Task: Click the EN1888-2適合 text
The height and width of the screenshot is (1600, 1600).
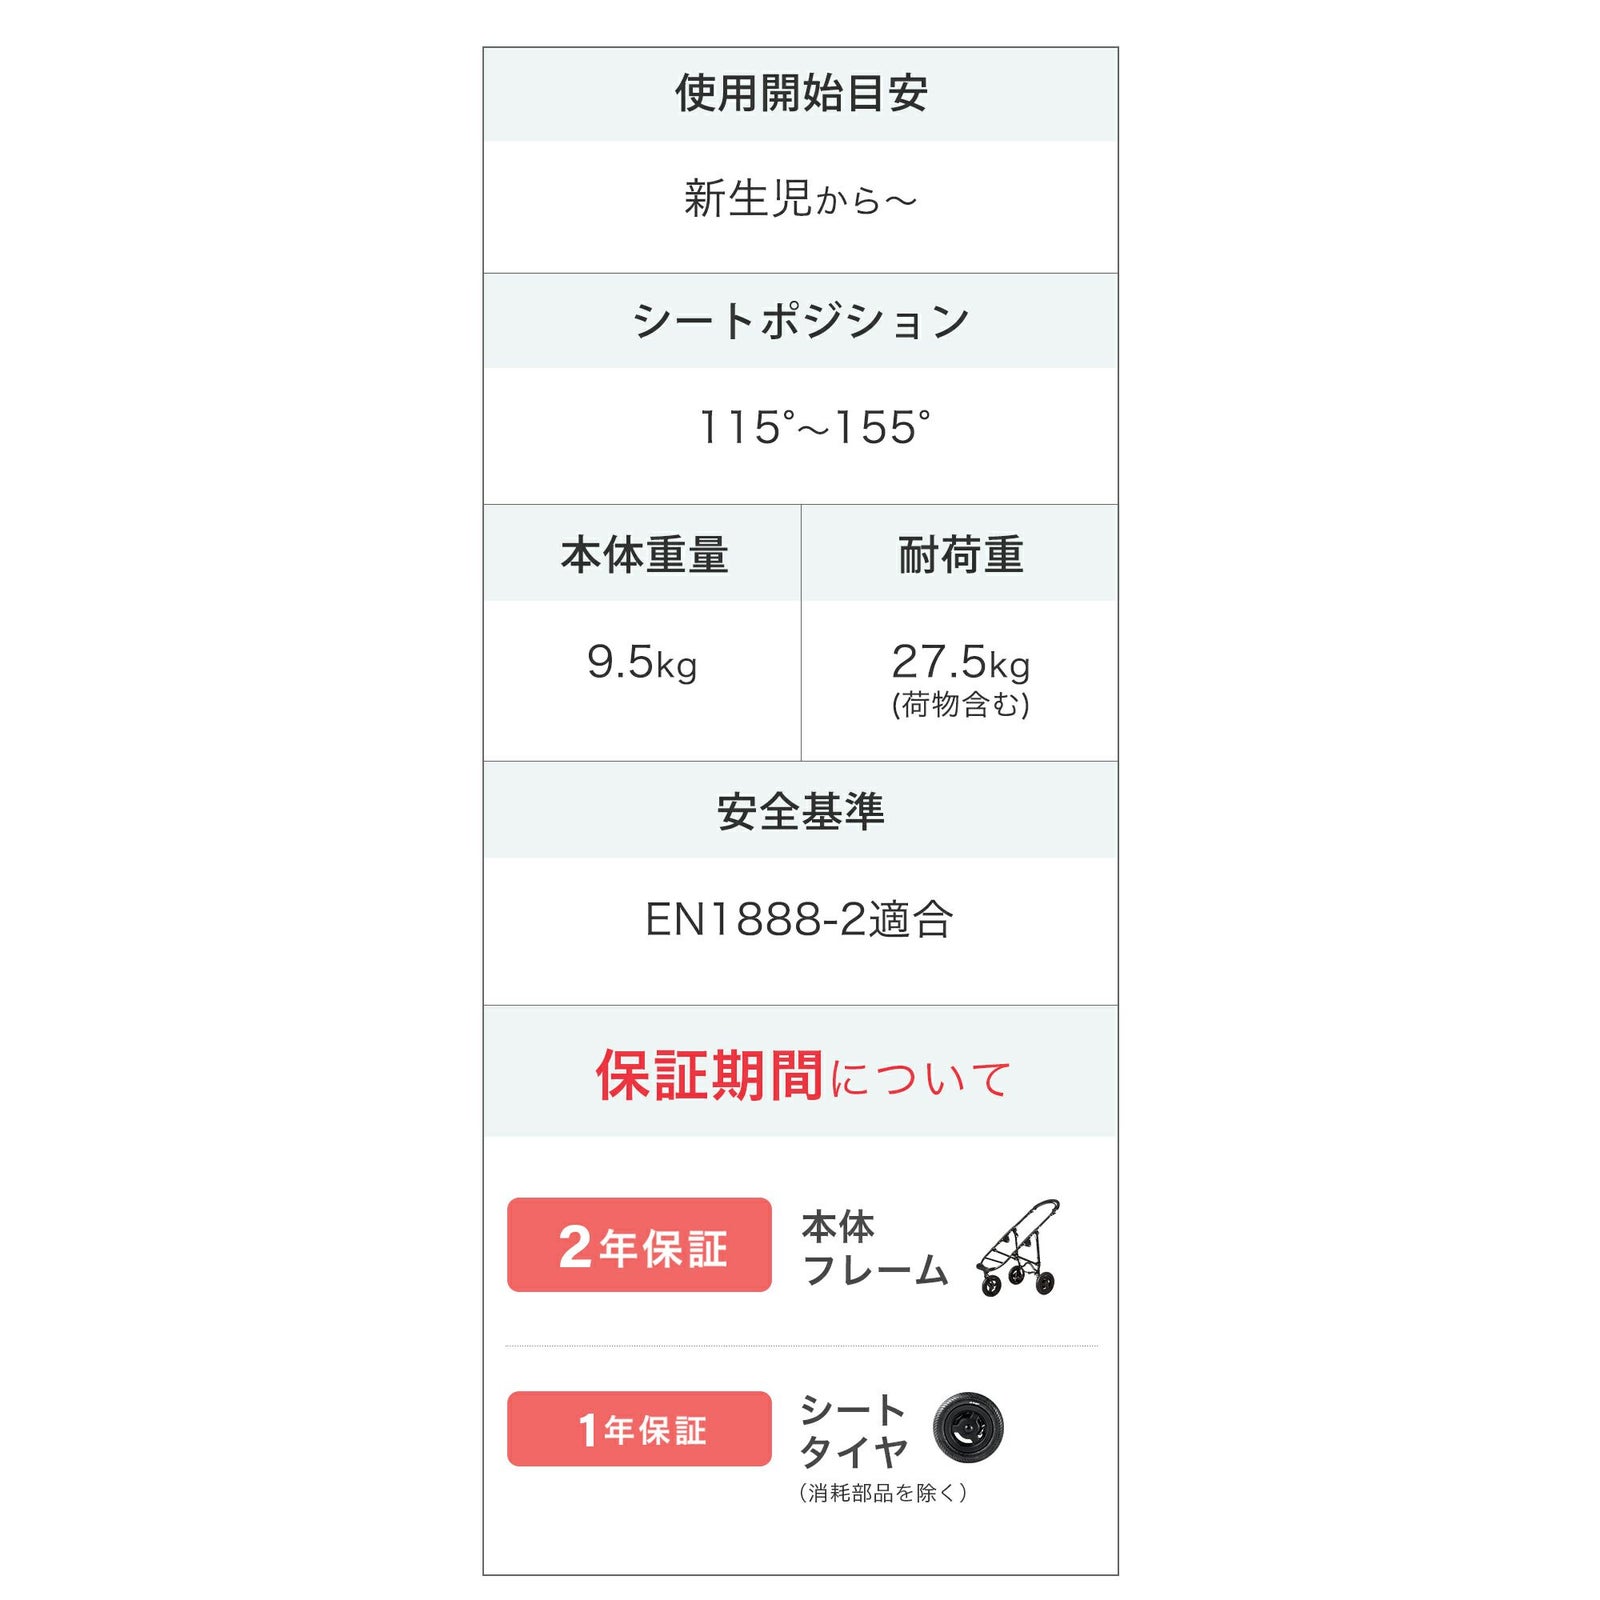Action: pyautogui.click(x=799, y=920)
